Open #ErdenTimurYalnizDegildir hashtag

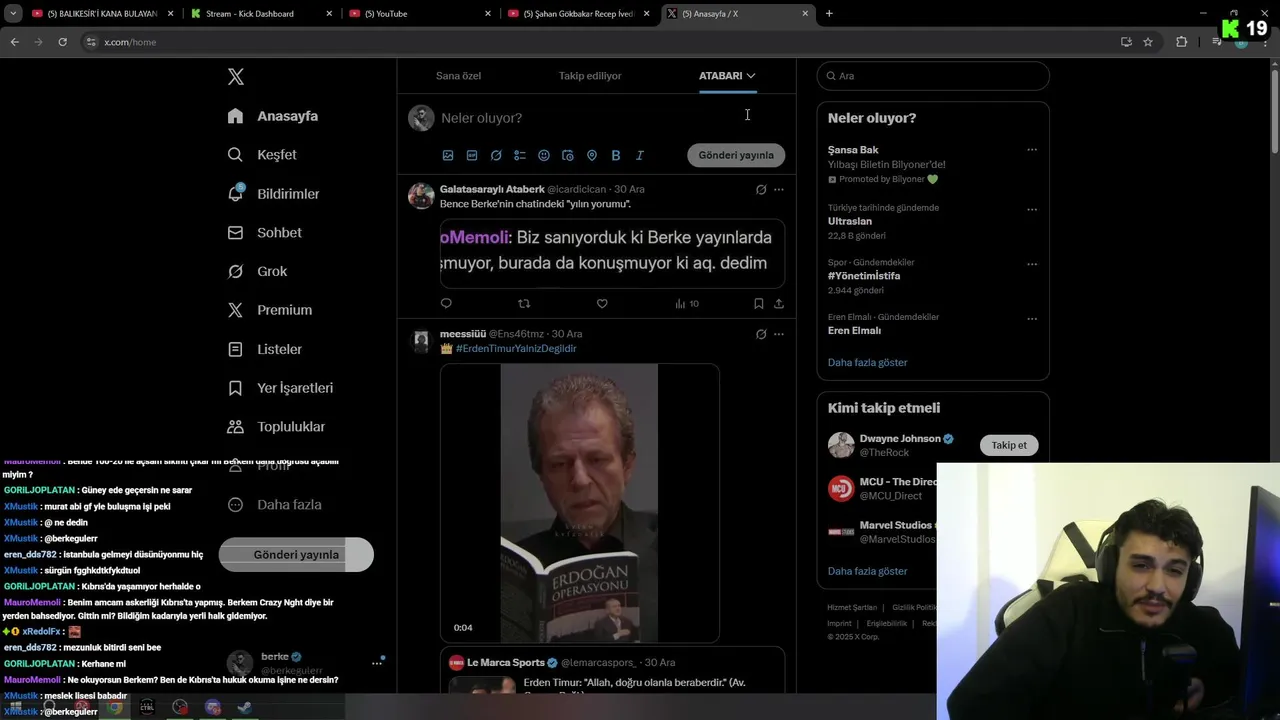pos(516,349)
